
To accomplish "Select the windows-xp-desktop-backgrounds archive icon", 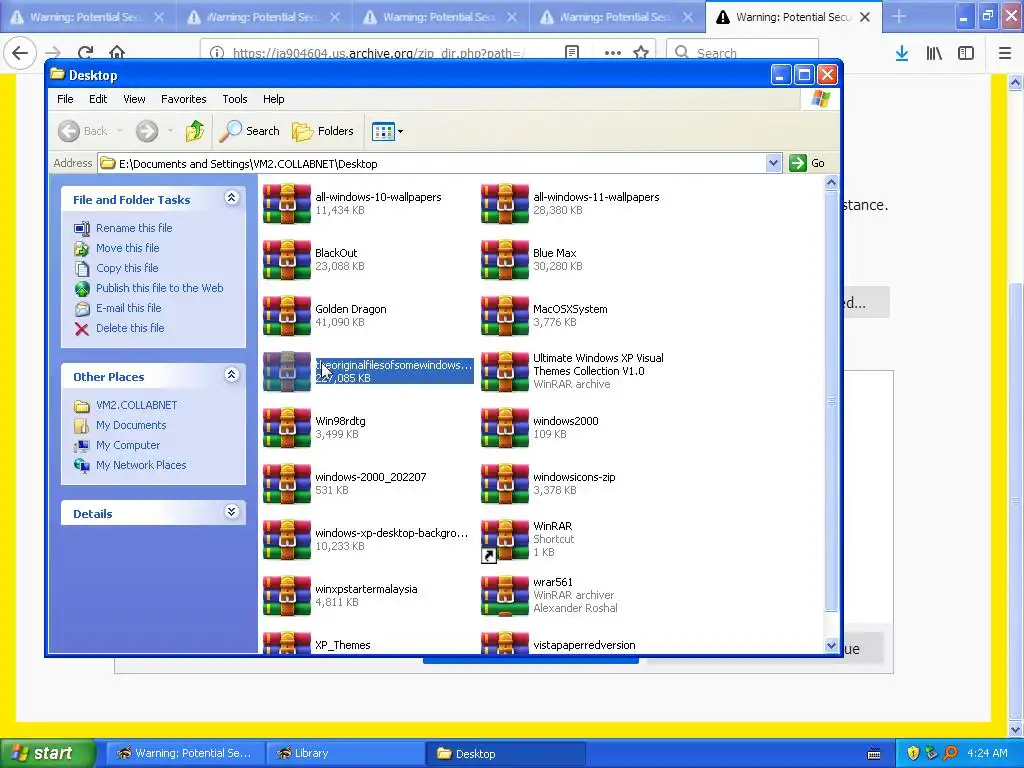I will pyautogui.click(x=287, y=539).
